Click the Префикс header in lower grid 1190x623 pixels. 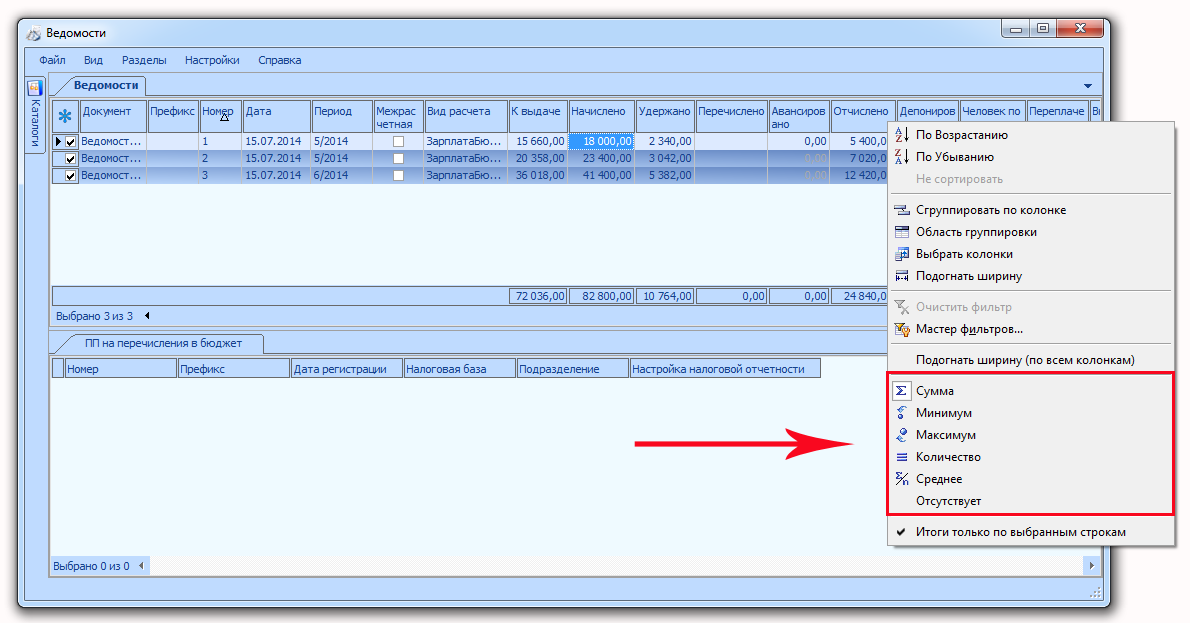[234, 369]
